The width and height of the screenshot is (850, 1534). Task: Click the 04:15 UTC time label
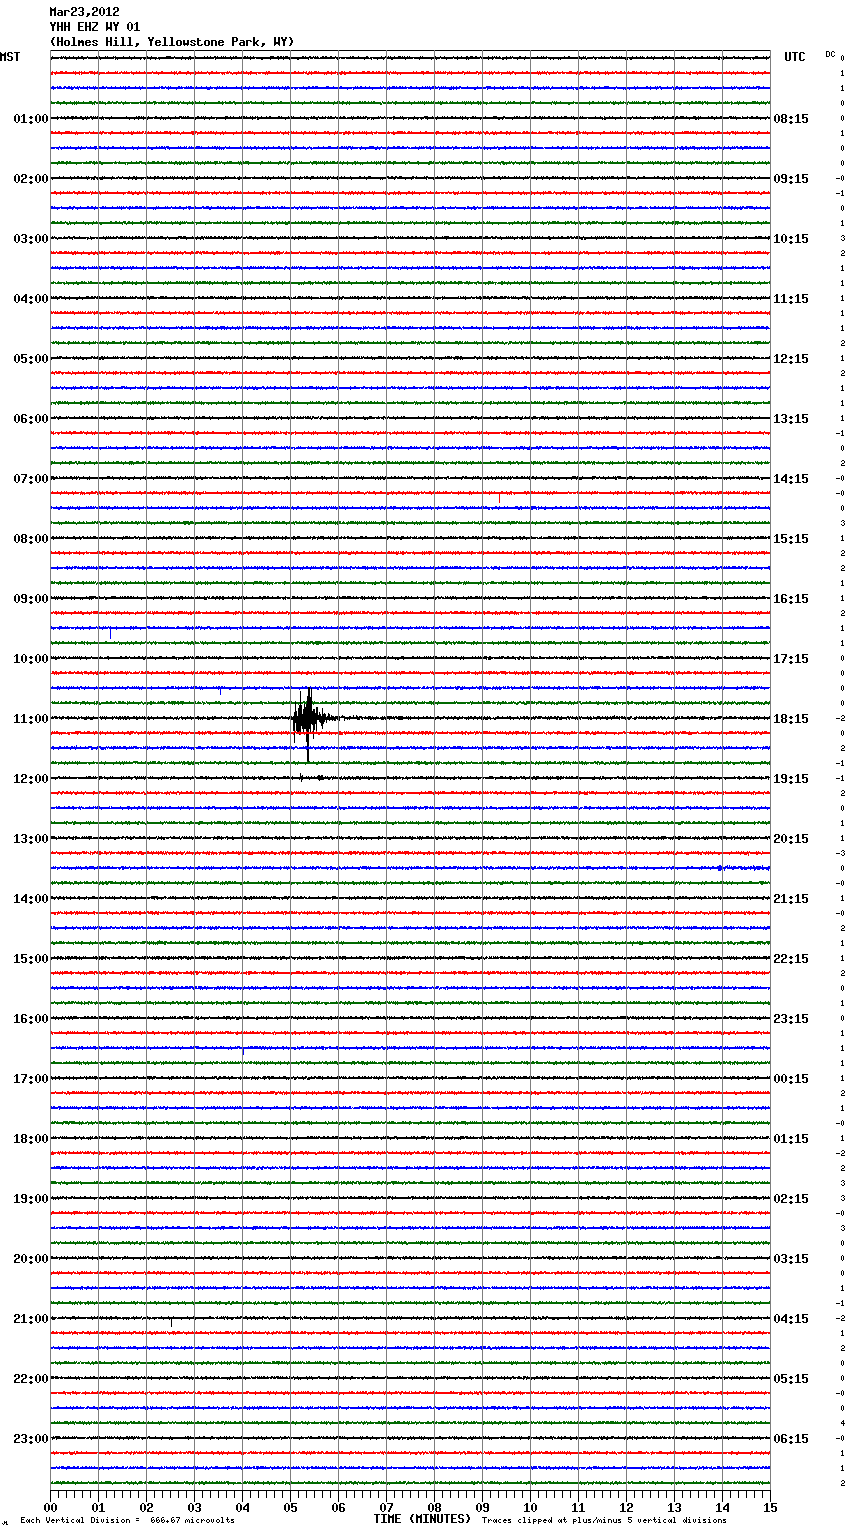tap(791, 1319)
